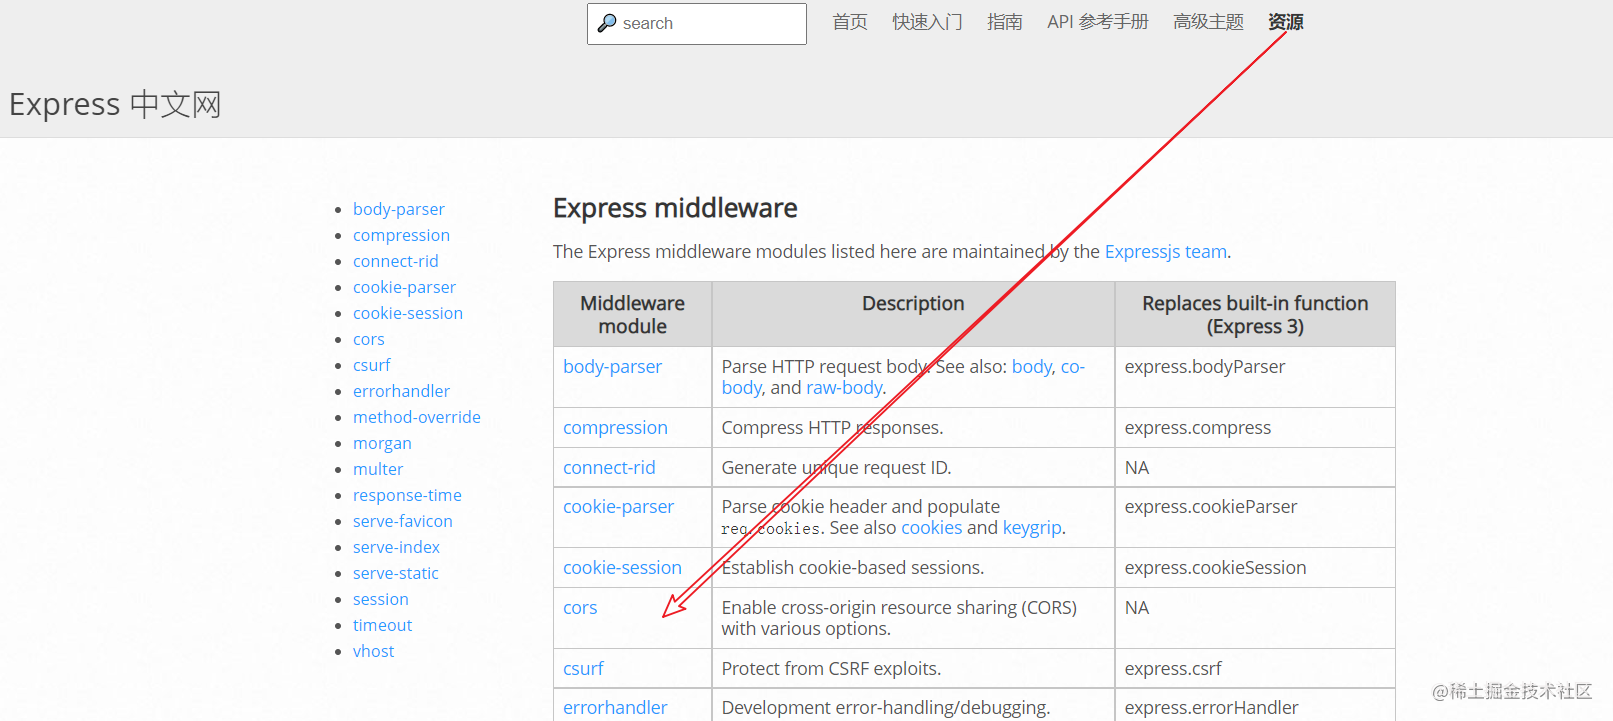Open csurf in the middleware table
Screen dimensions: 1613x721
[583, 669]
